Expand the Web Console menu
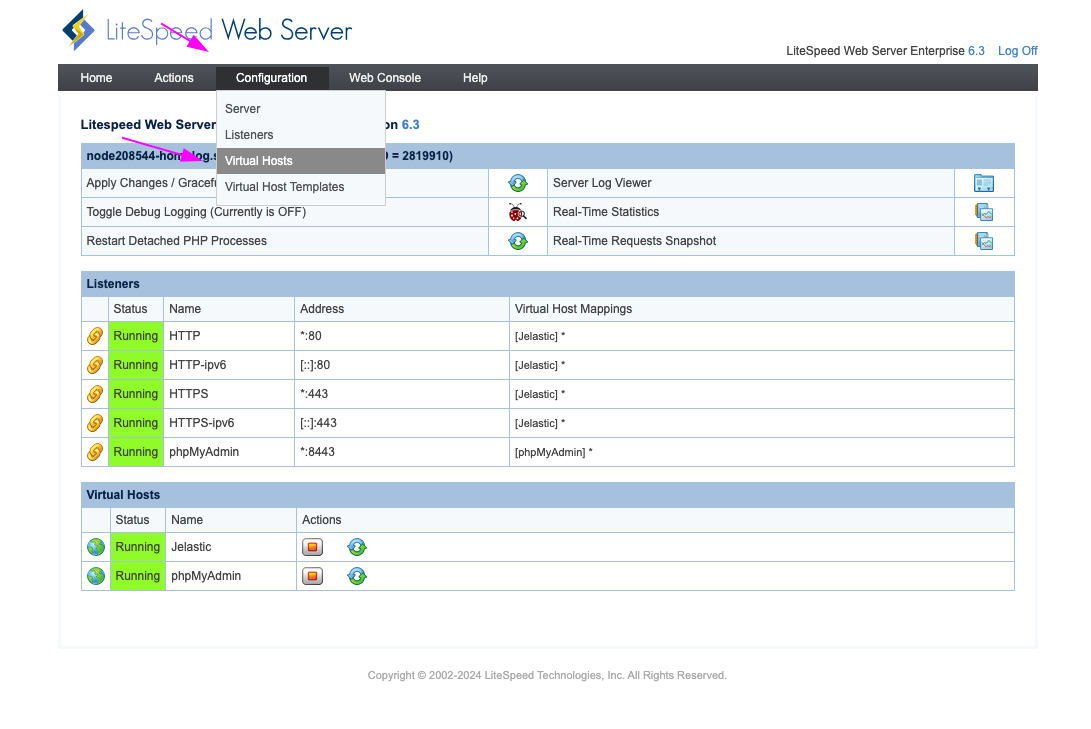Viewport: 1091px width, 729px height. pos(385,78)
